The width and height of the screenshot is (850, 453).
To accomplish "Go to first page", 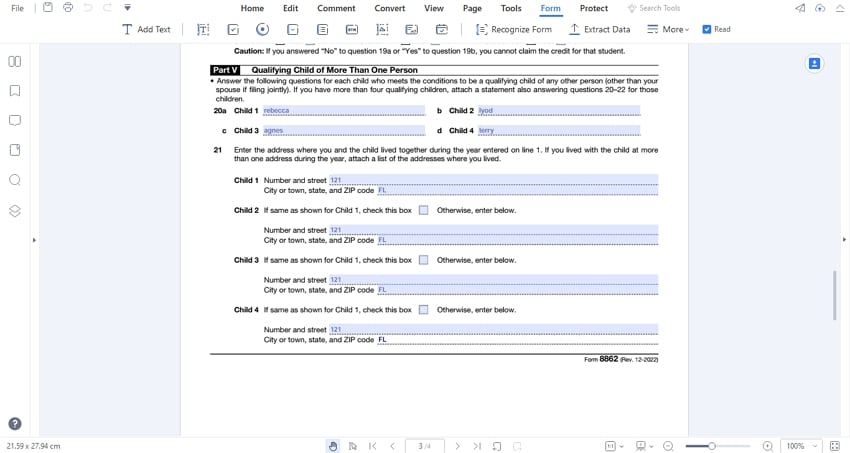I will [372, 446].
